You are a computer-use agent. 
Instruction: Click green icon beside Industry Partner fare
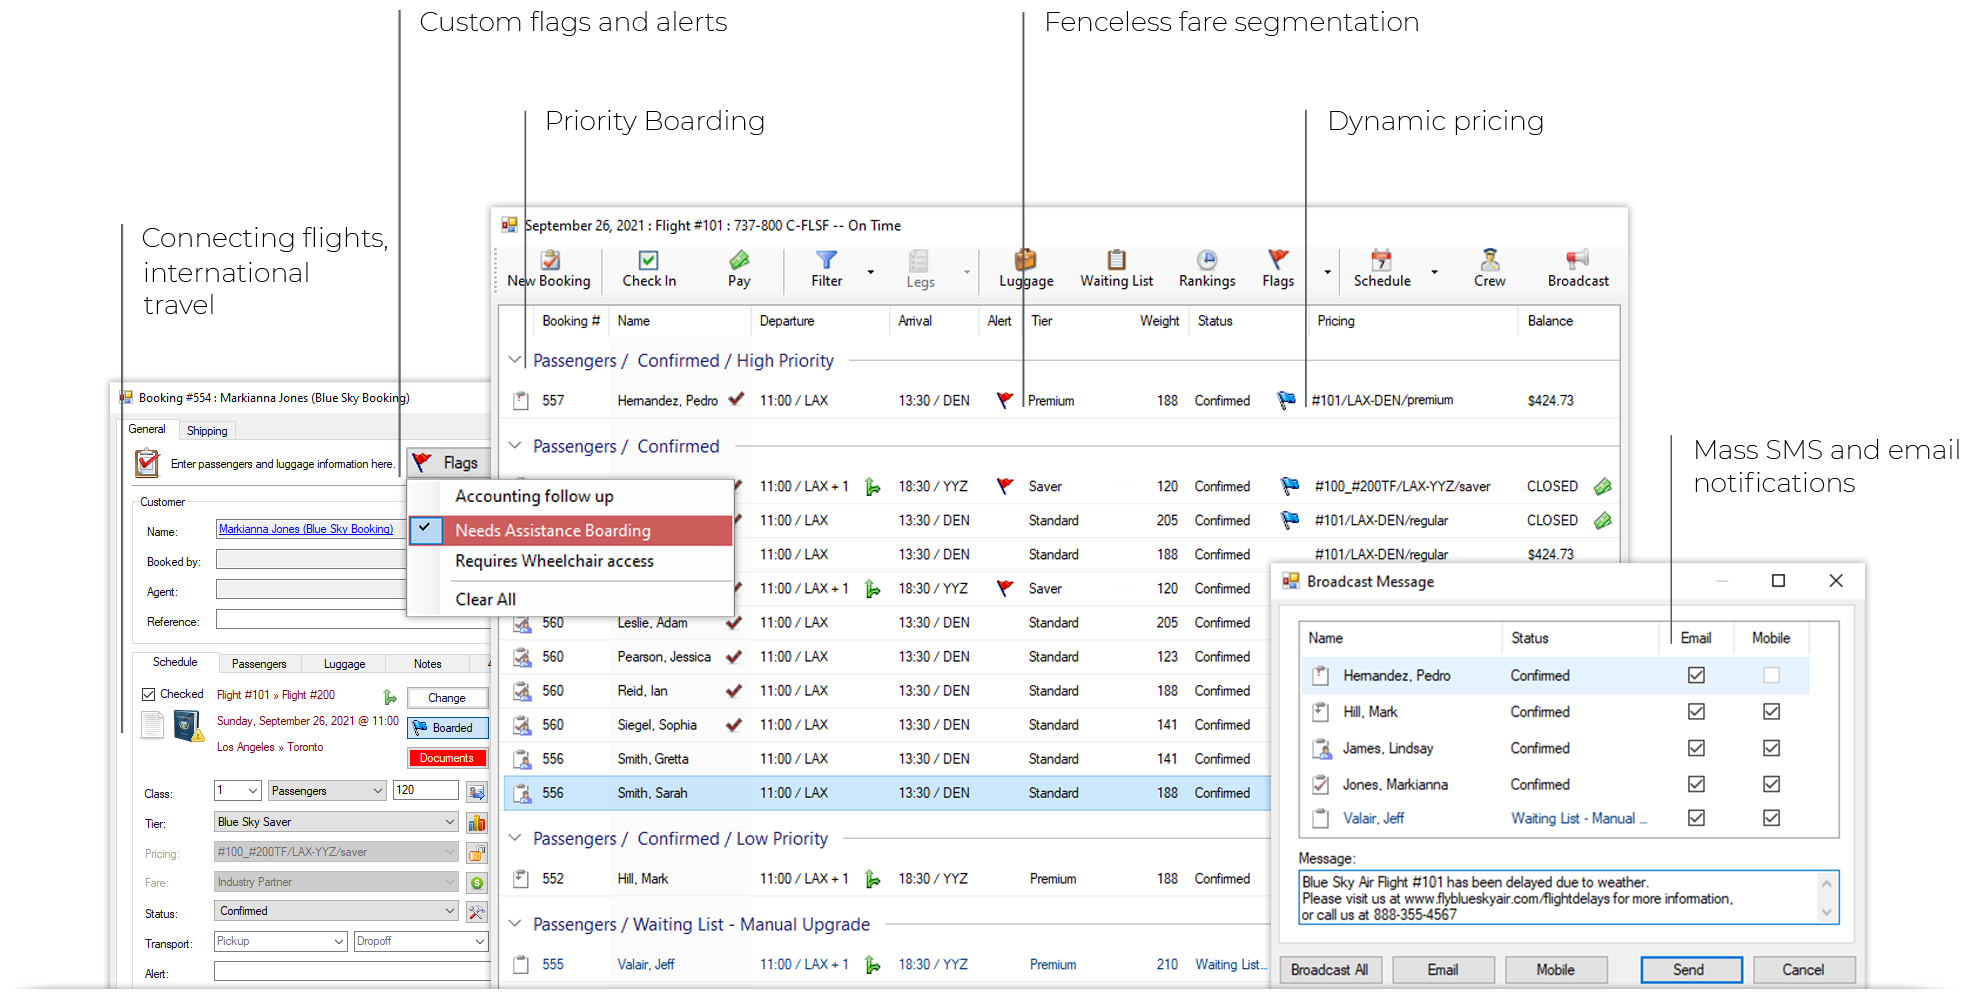click(477, 883)
